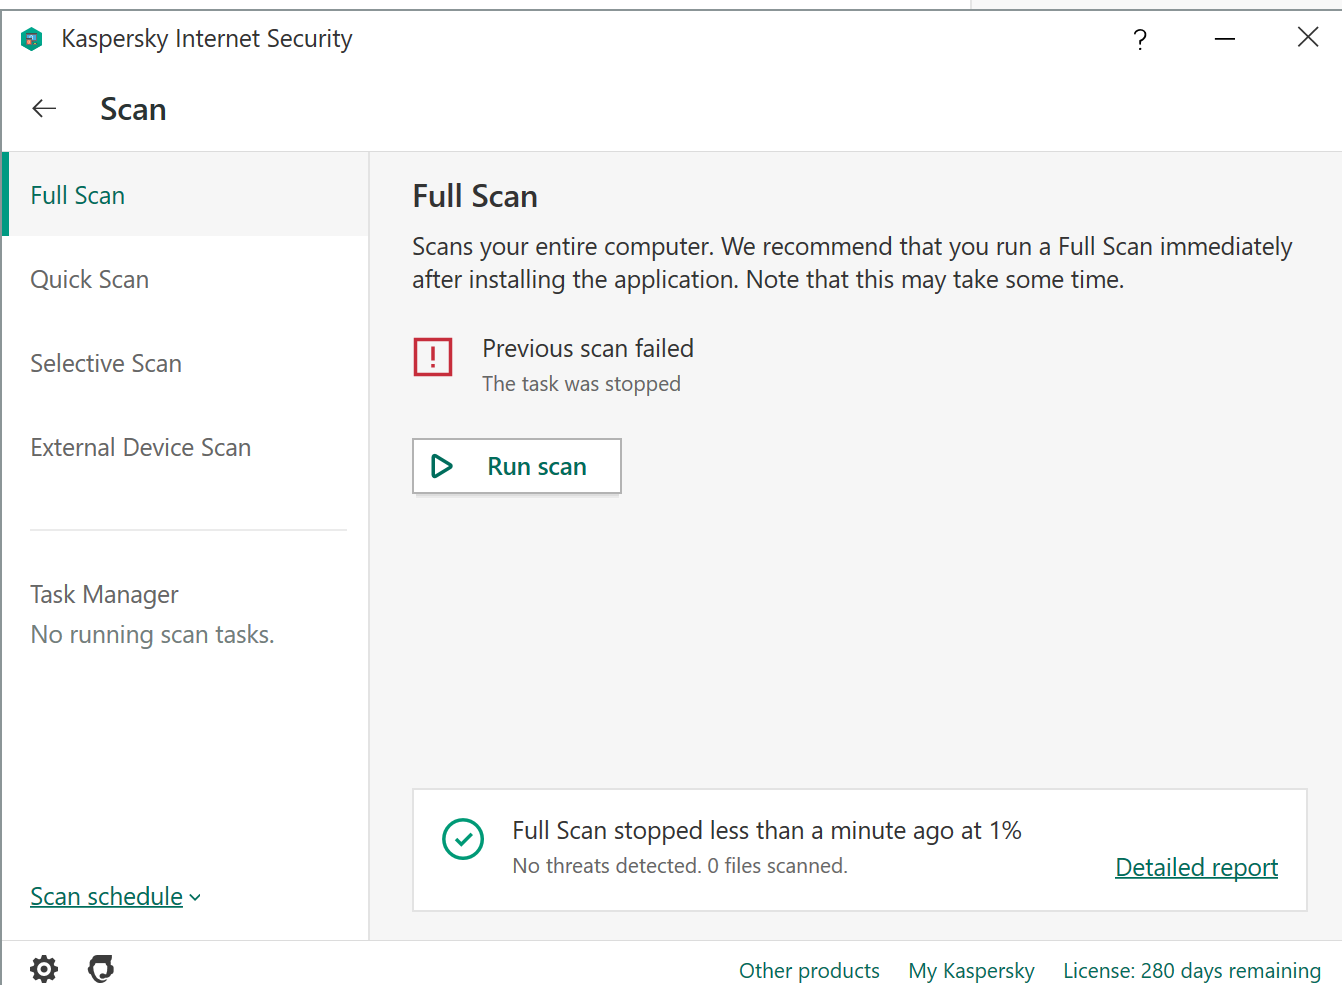The image size is (1342, 985).
Task: Open the Detailed report link
Action: coord(1196,867)
